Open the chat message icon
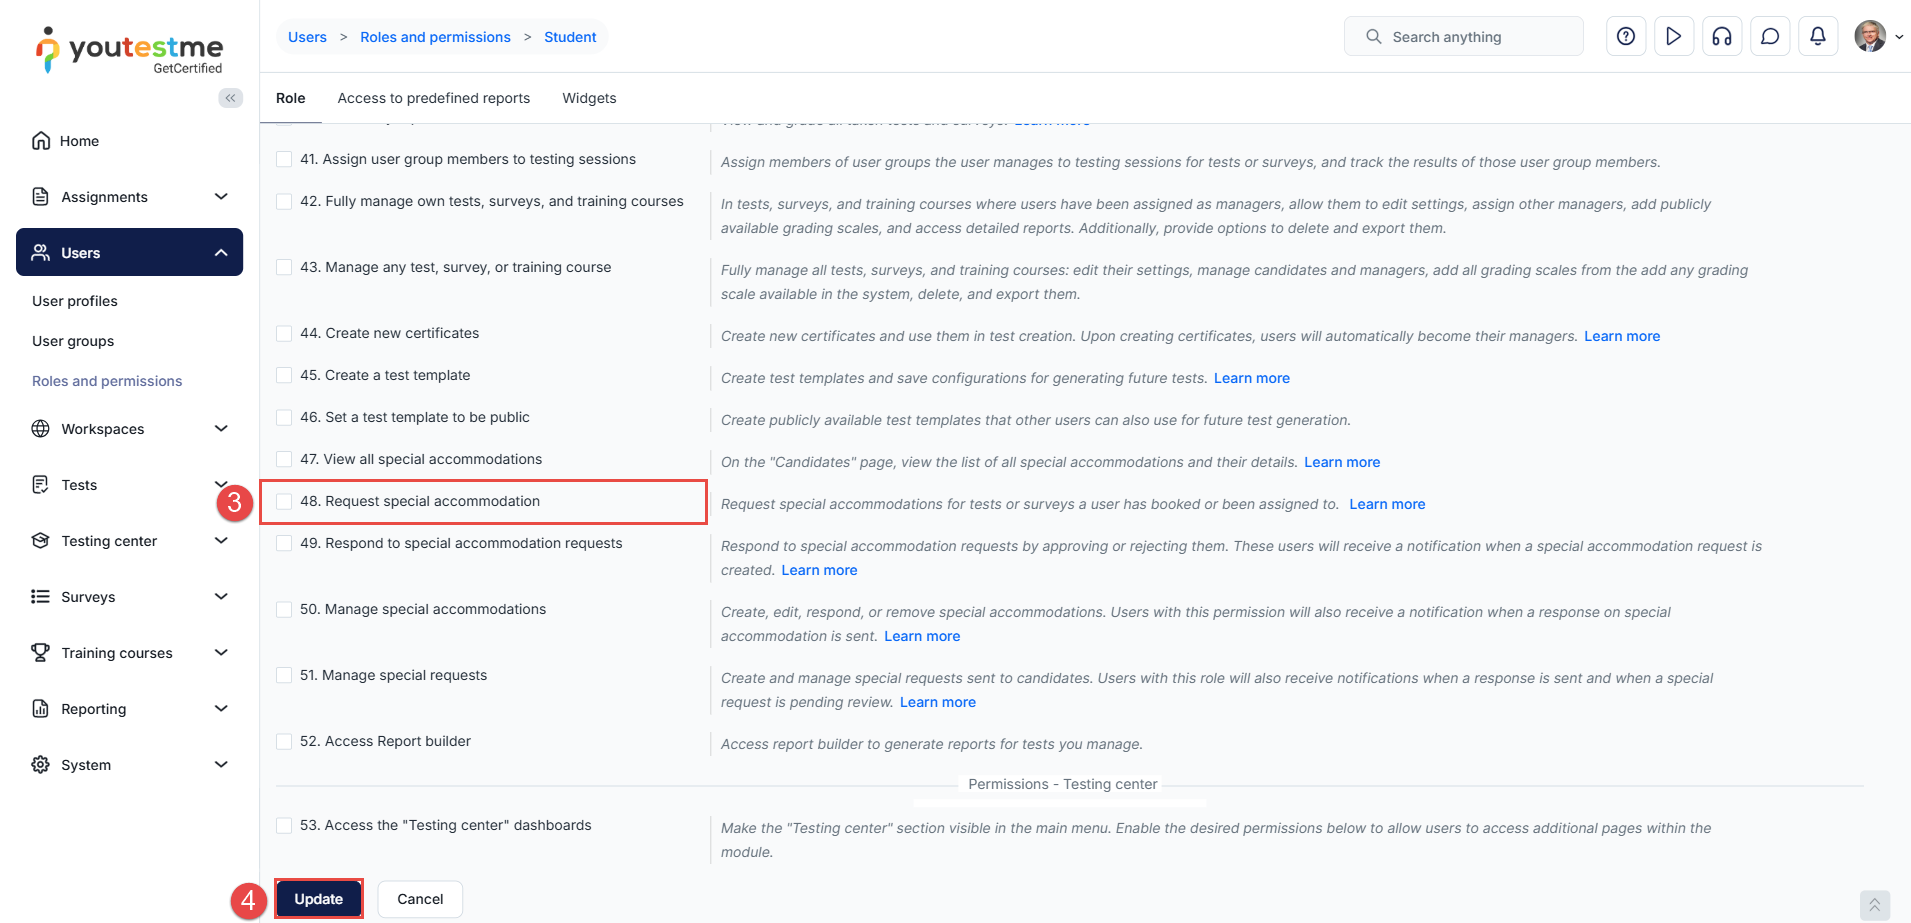Image resolution: width=1911 pixels, height=923 pixels. pos(1770,37)
